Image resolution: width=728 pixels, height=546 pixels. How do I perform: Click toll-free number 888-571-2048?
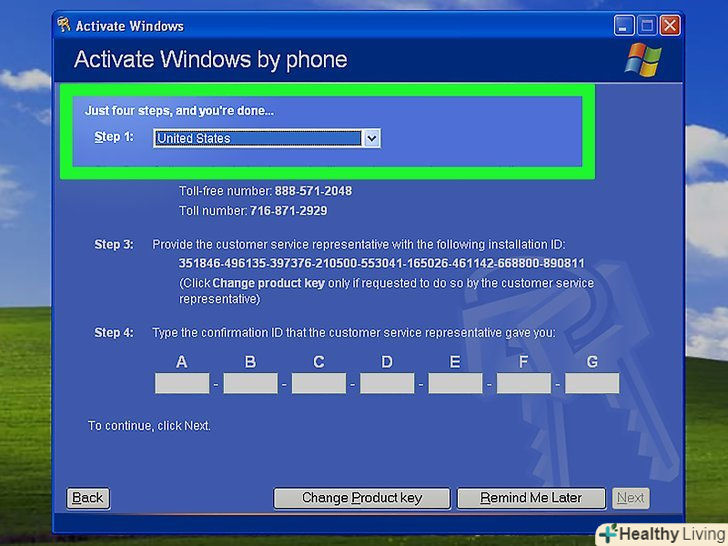313,191
